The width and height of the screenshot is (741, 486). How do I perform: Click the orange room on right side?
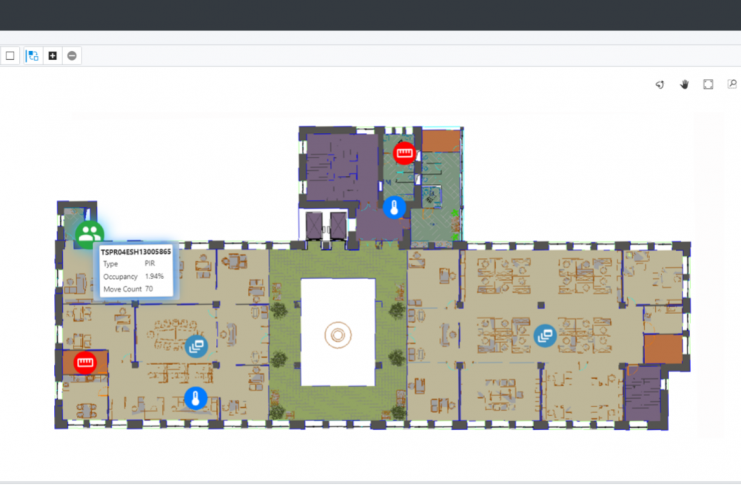(661, 349)
